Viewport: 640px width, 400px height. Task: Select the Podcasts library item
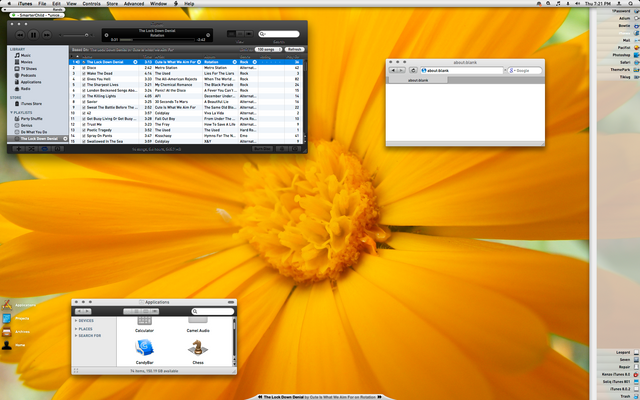click(x=29, y=73)
